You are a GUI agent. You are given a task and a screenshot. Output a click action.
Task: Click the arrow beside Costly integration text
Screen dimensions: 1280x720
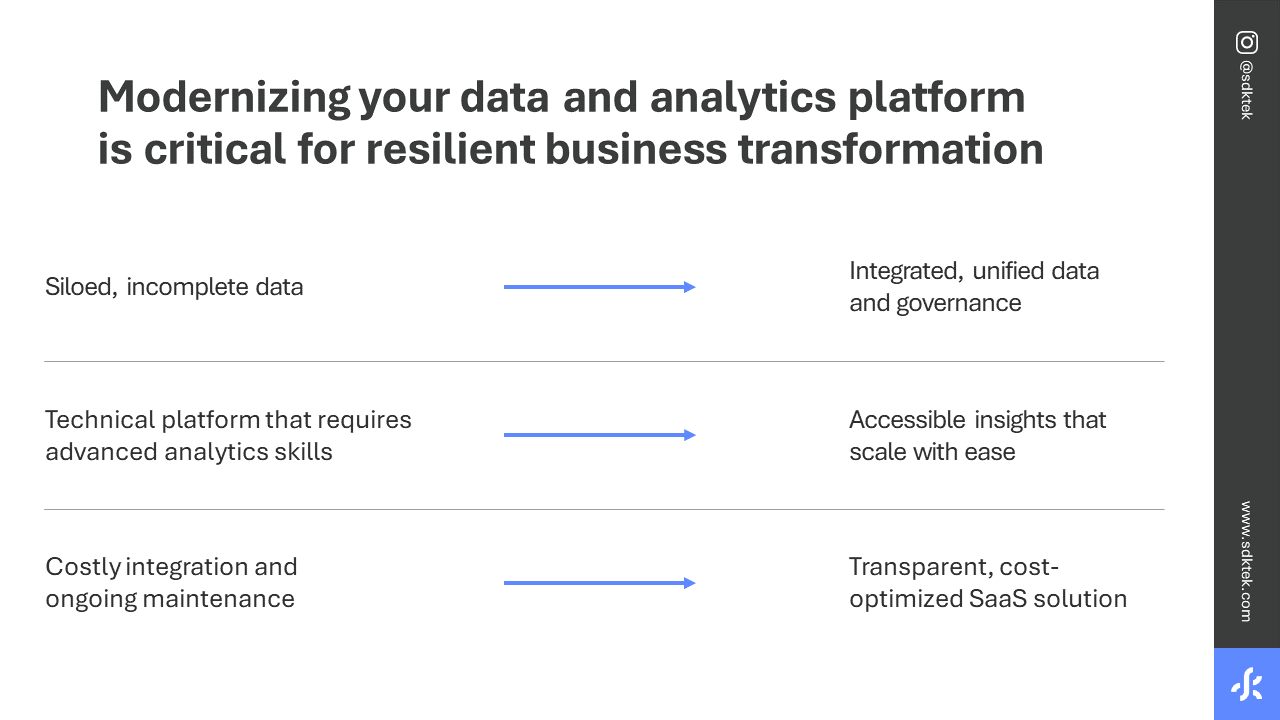[599, 583]
